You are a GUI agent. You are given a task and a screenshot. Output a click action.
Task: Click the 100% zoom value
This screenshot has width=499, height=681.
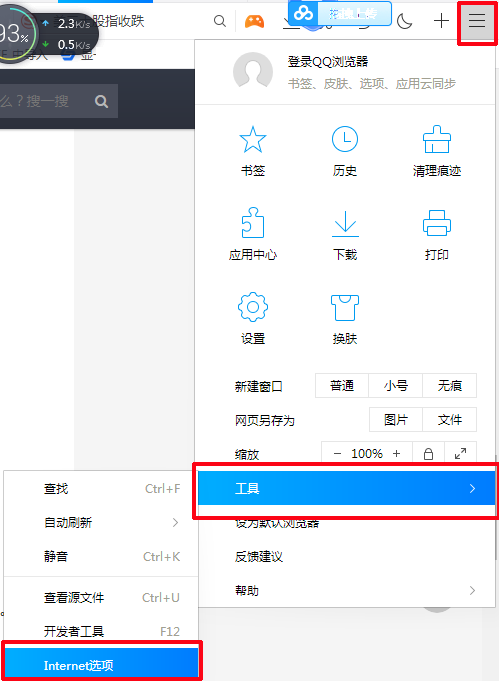point(367,453)
